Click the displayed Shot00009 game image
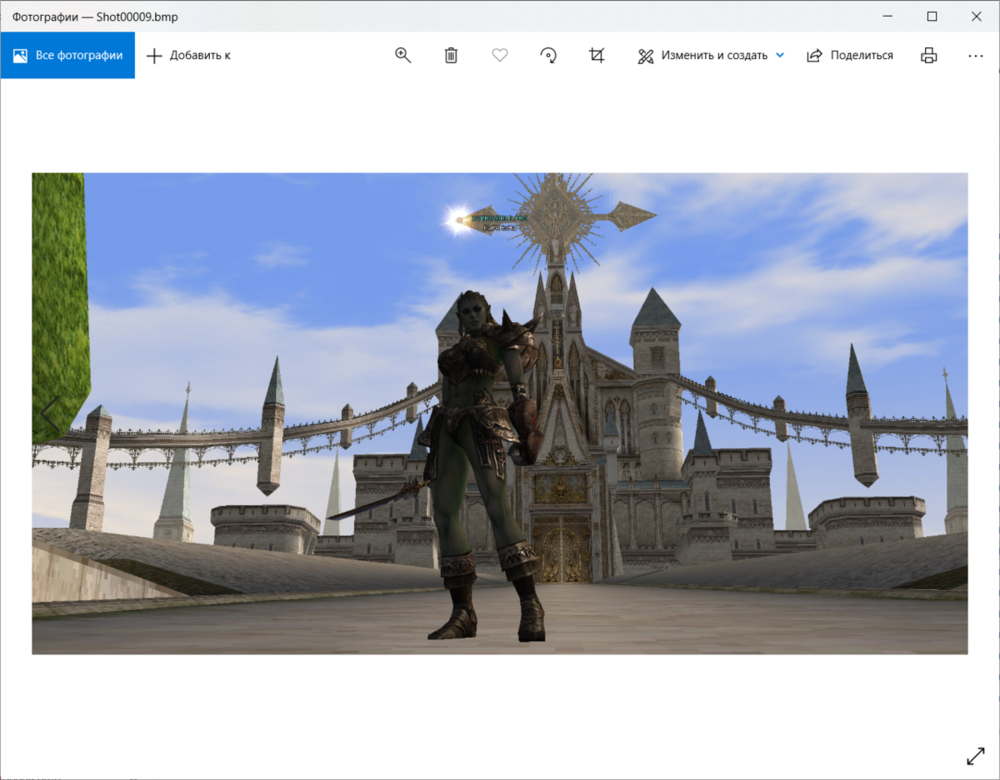The height and width of the screenshot is (780, 1000). [500, 413]
